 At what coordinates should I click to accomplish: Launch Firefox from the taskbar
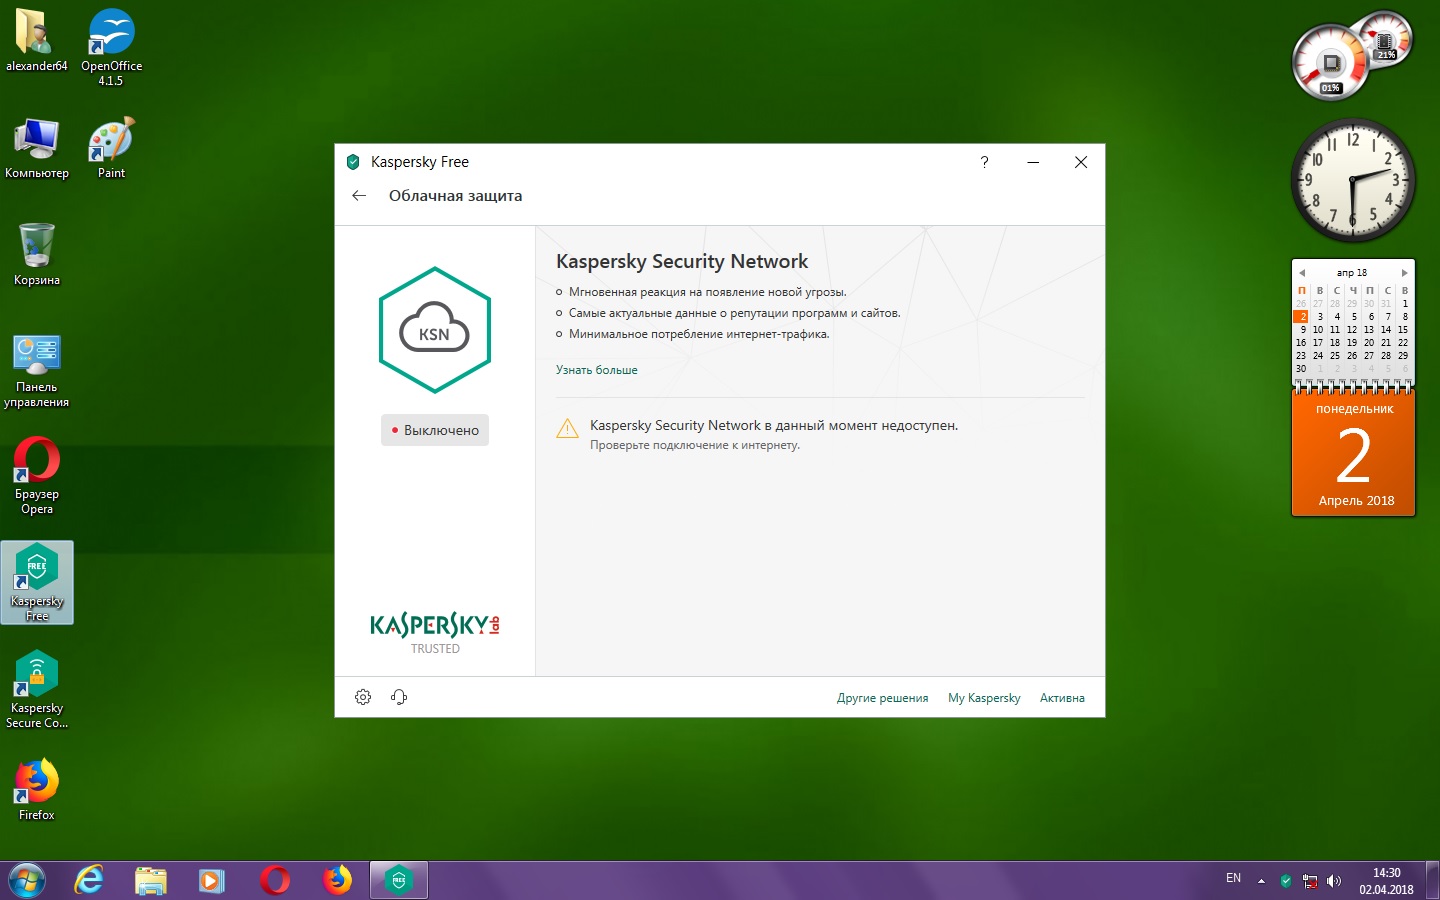coord(337,881)
